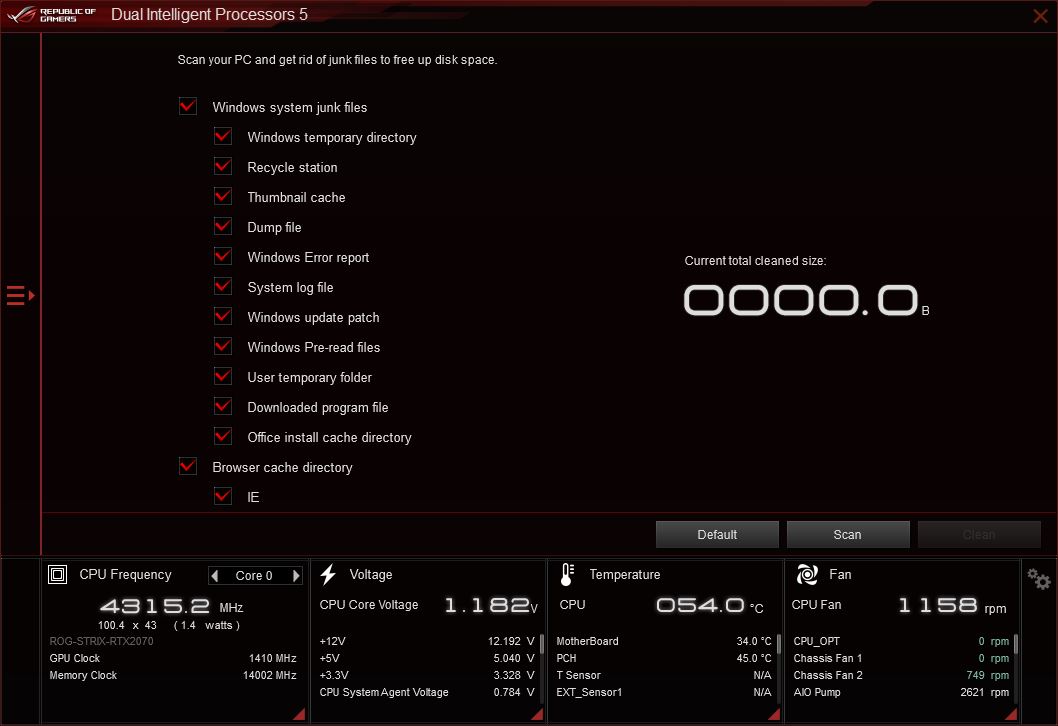Expand the Temperature panel corner triangle

774,714
